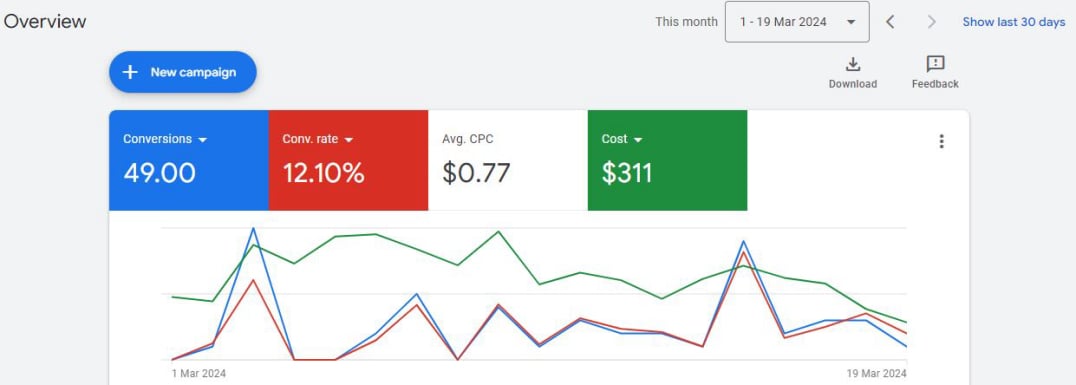The width and height of the screenshot is (1076, 385).
Task: Click the plus icon in New campaign
Action: (x=130, y=72)
